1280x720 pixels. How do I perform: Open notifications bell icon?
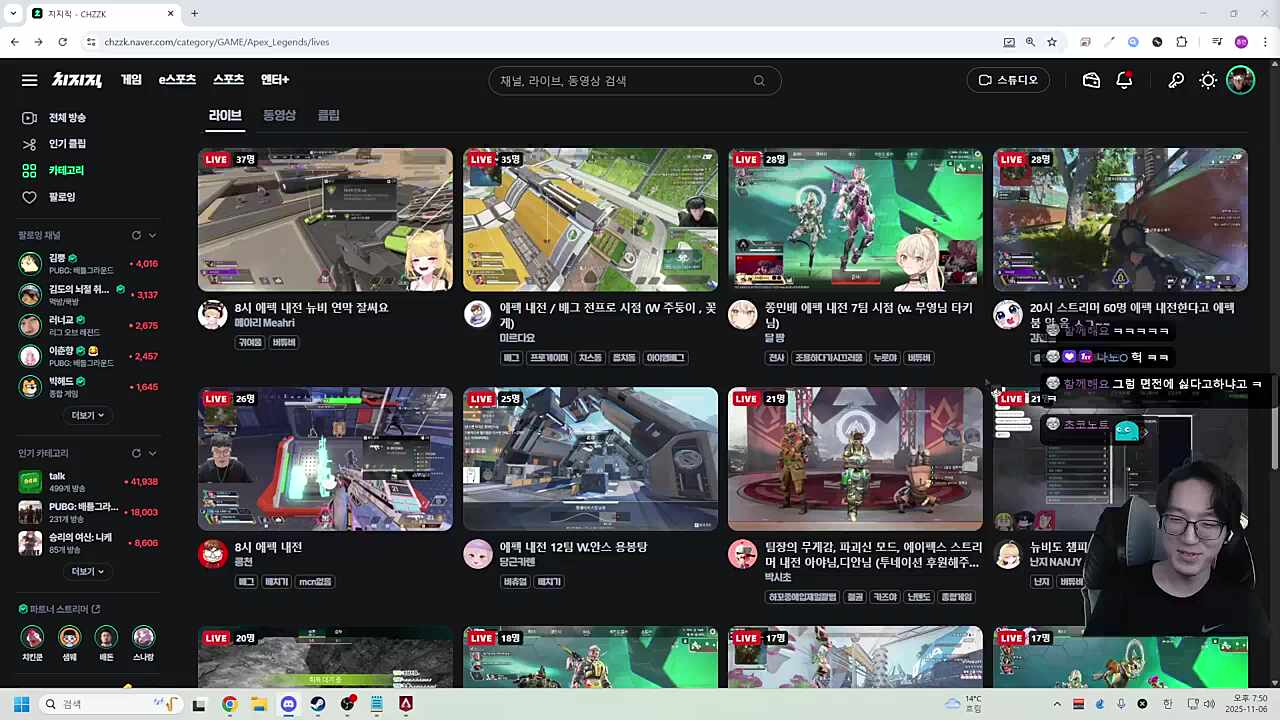1124,80
